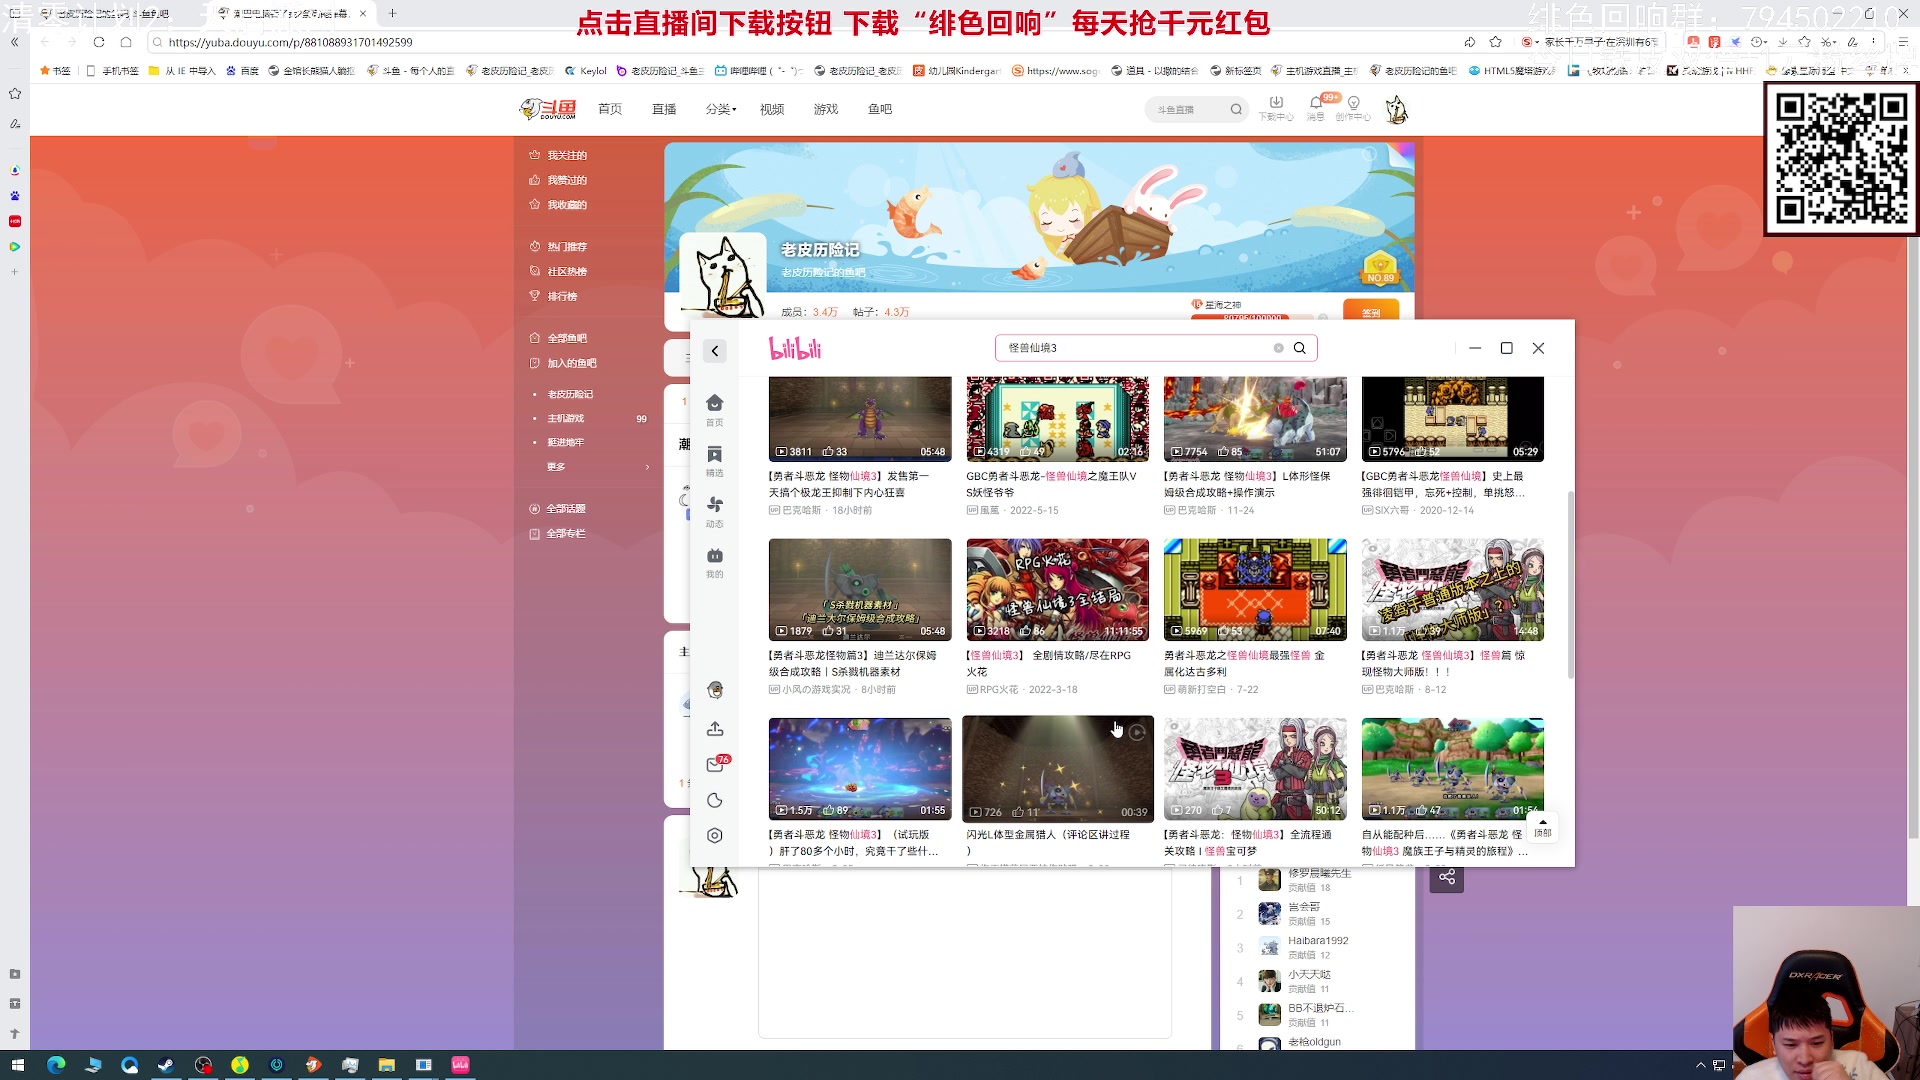This screenshot has height=1080, width=1920.
Task: Open the Bilibili 精选 featured icon
Action: click(714, 460)
